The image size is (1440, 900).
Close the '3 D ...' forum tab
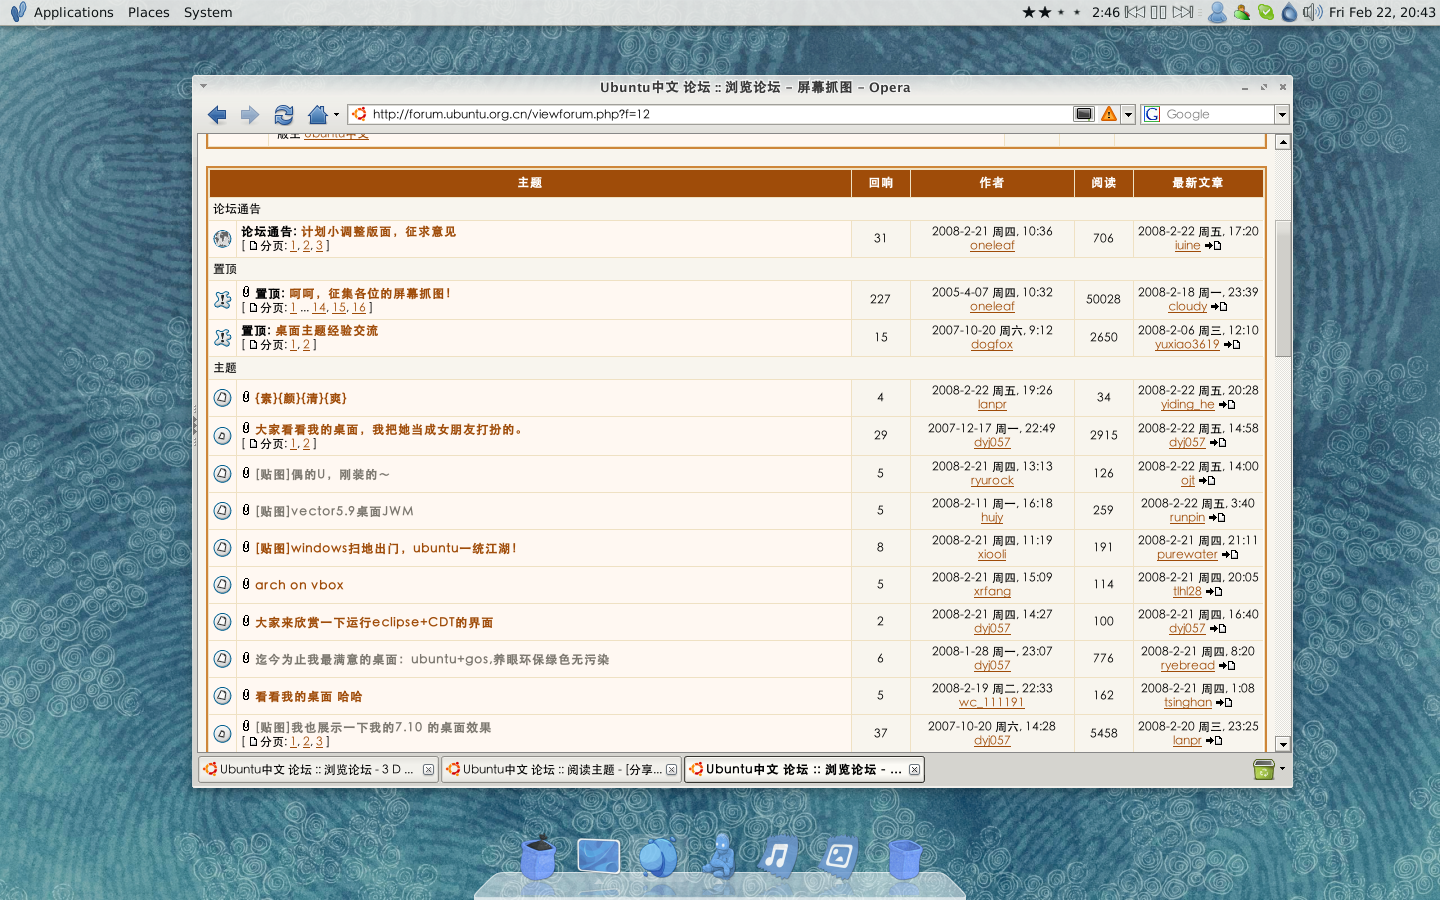428,770
